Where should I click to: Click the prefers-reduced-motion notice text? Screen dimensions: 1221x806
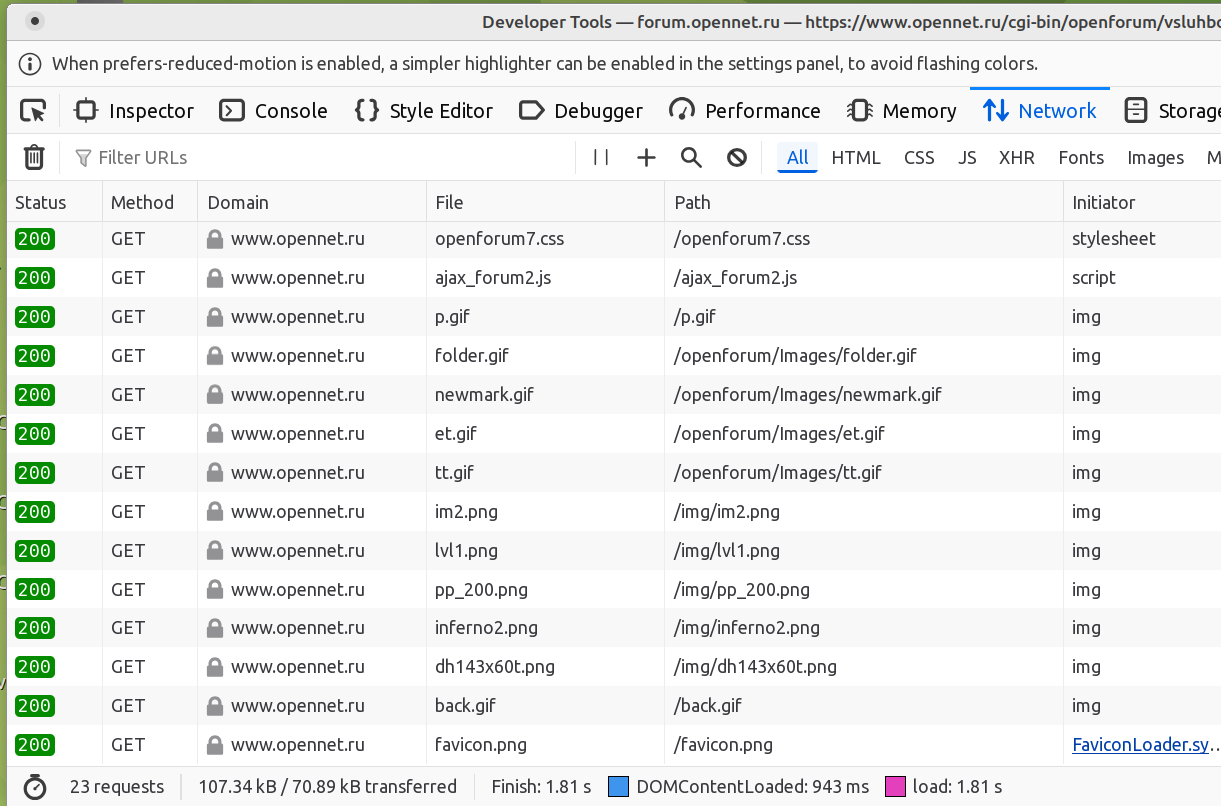tap(545, 64)
